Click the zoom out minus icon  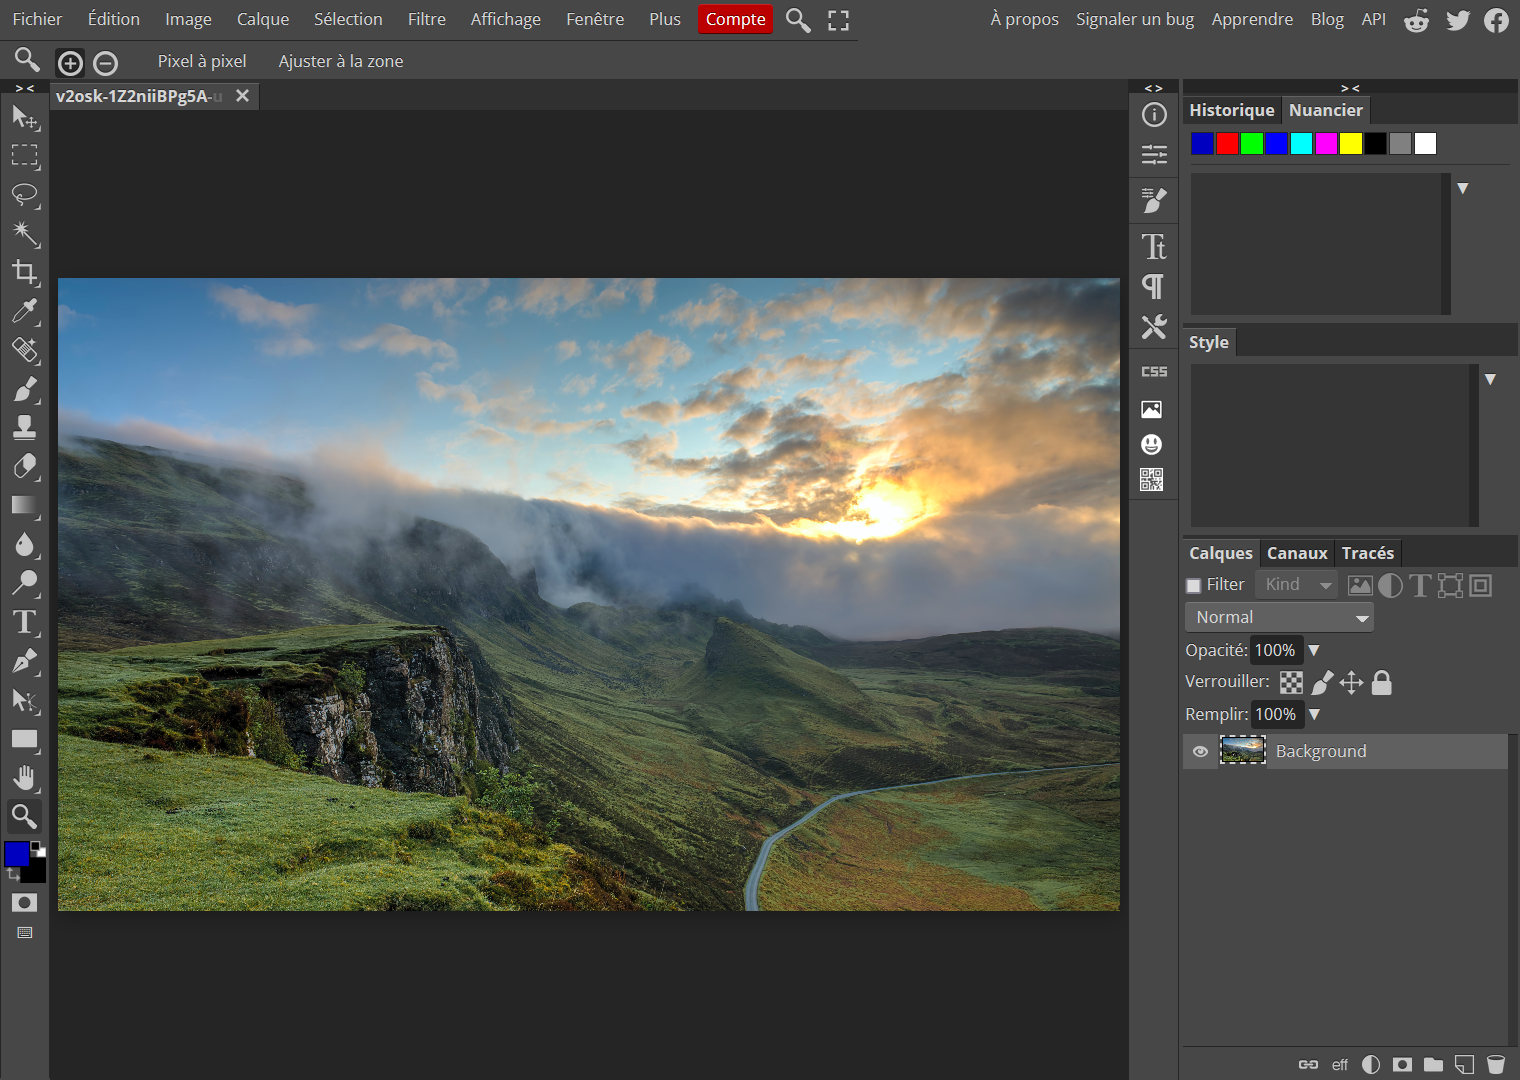[105, 63]
